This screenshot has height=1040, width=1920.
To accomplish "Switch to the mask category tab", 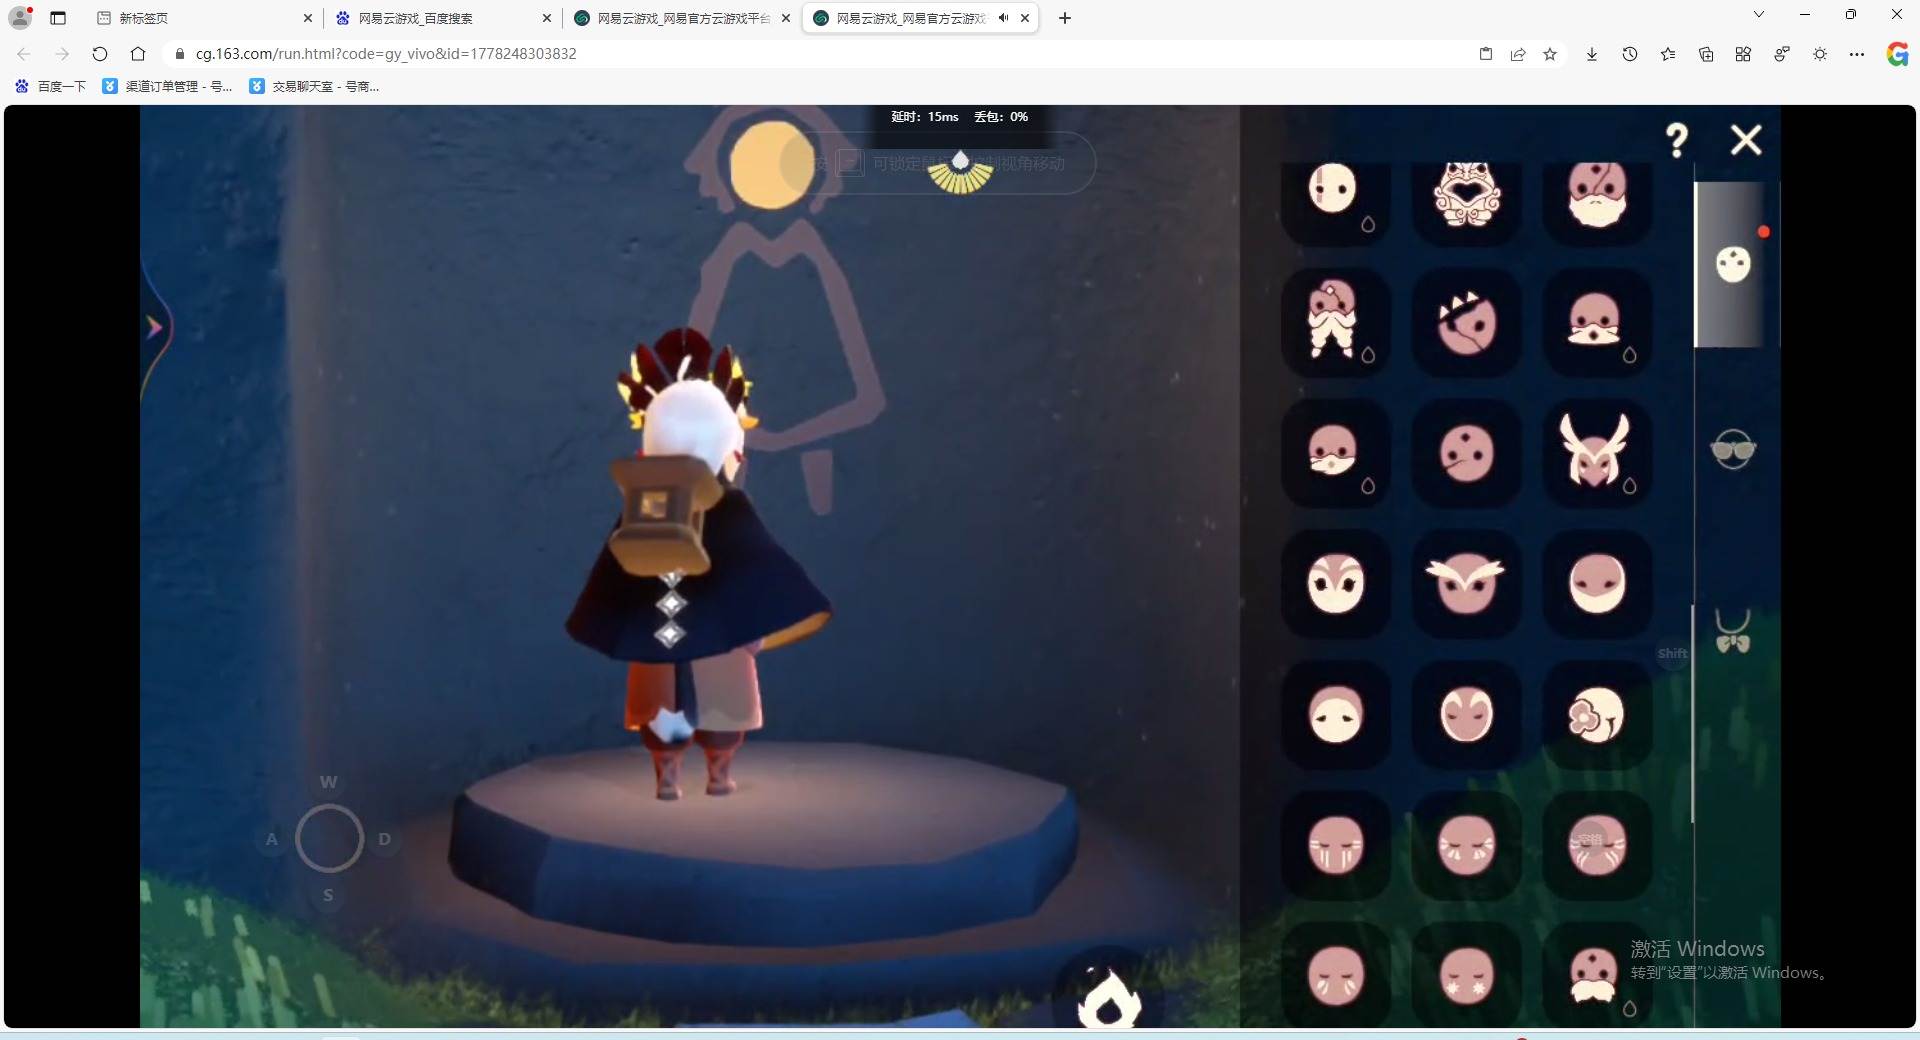I will point(1733,265).
